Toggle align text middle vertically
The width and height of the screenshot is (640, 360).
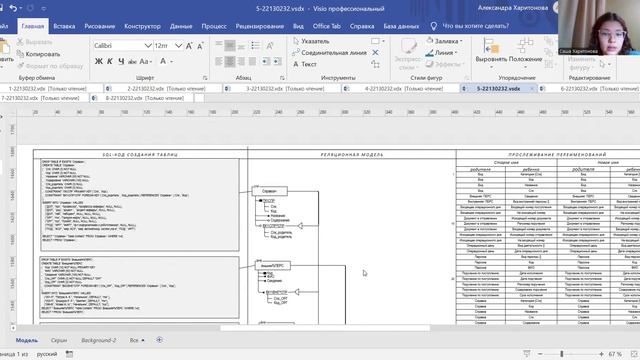click(x=230, y=45)
